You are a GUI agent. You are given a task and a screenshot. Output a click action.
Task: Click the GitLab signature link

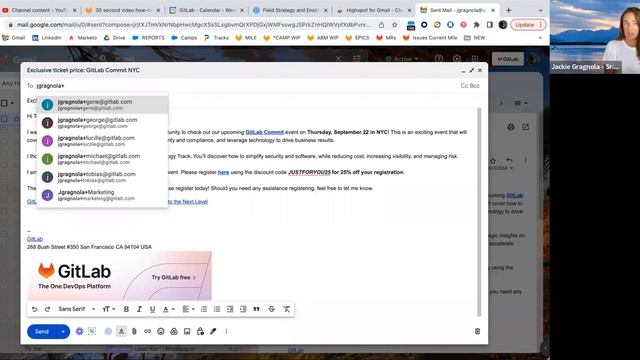[35, 239]
